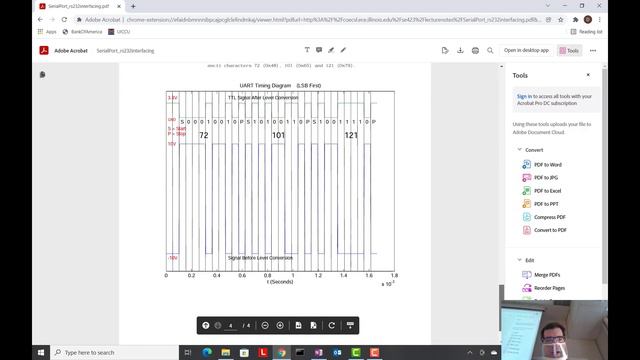Rotate the page clockwise
This screenshot has width=640, height=360.
click(332, 325)
